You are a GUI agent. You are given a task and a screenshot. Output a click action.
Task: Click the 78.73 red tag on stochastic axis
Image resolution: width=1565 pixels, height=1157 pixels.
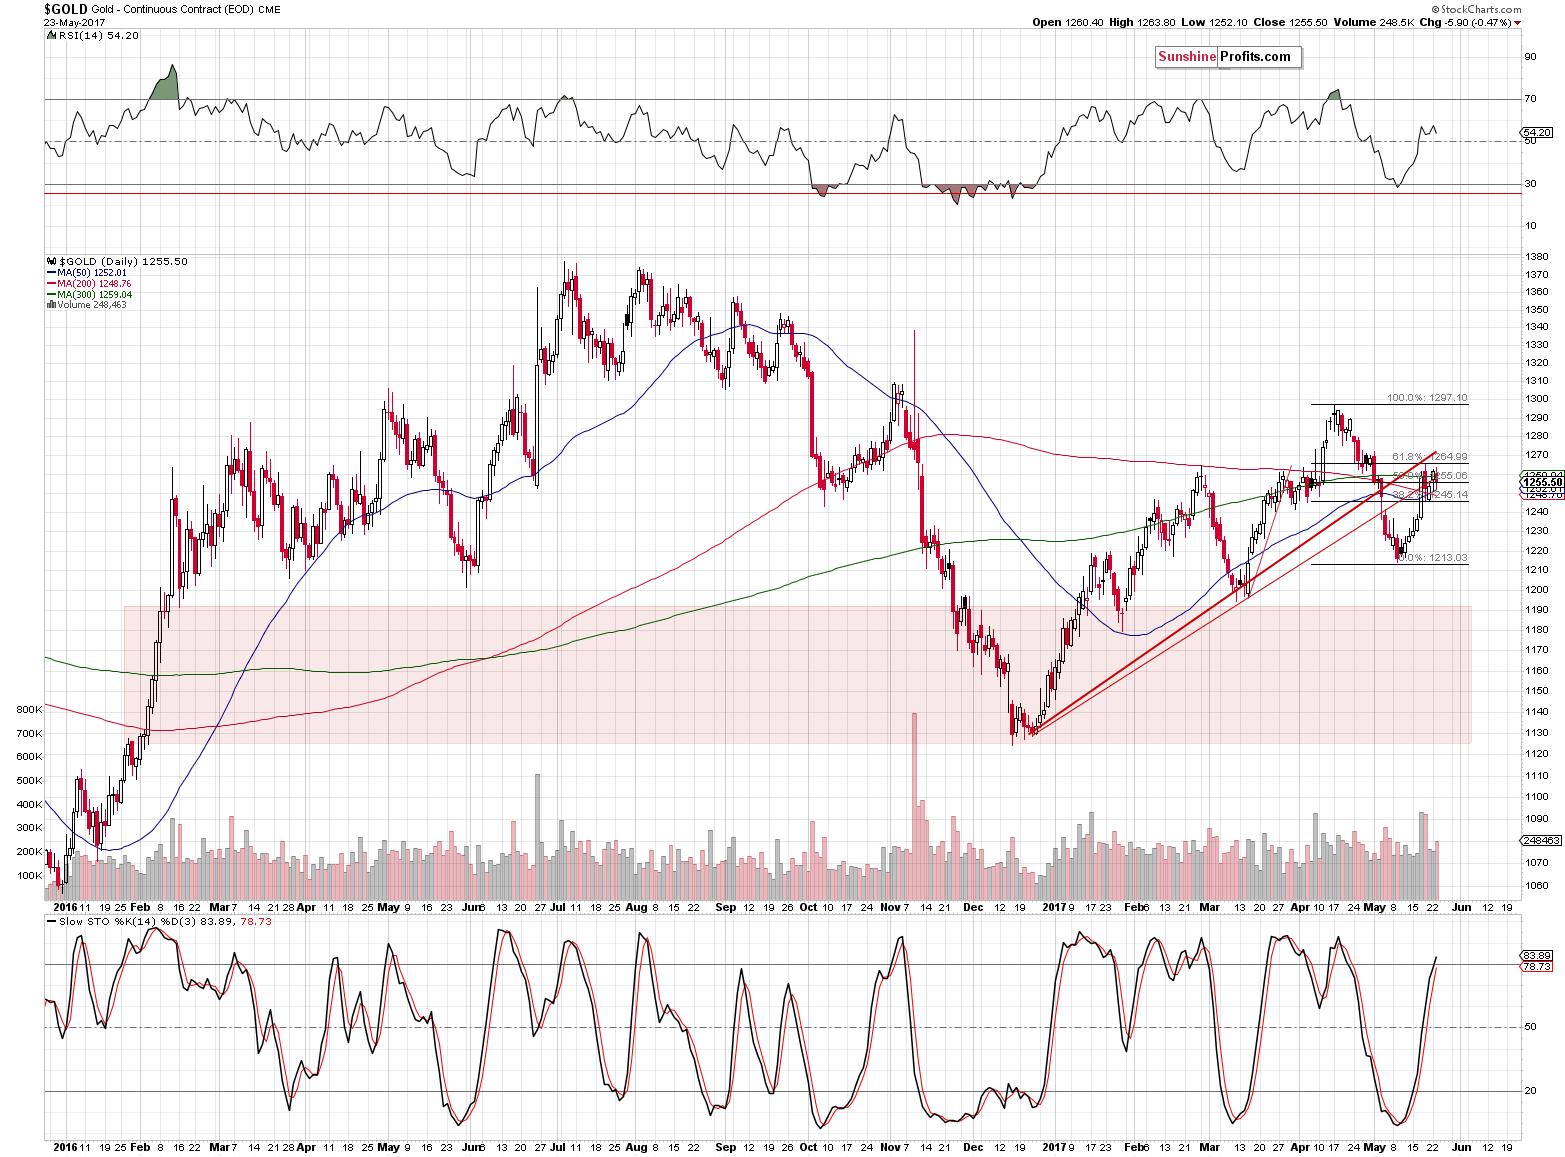[1536, 966]
